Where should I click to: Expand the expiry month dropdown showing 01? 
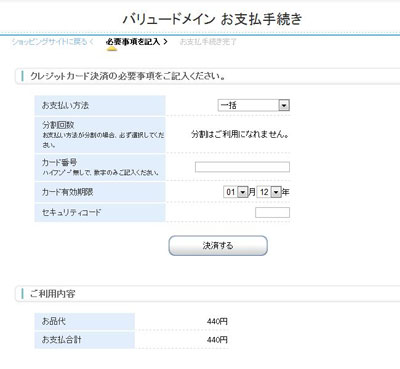(236, 192)
